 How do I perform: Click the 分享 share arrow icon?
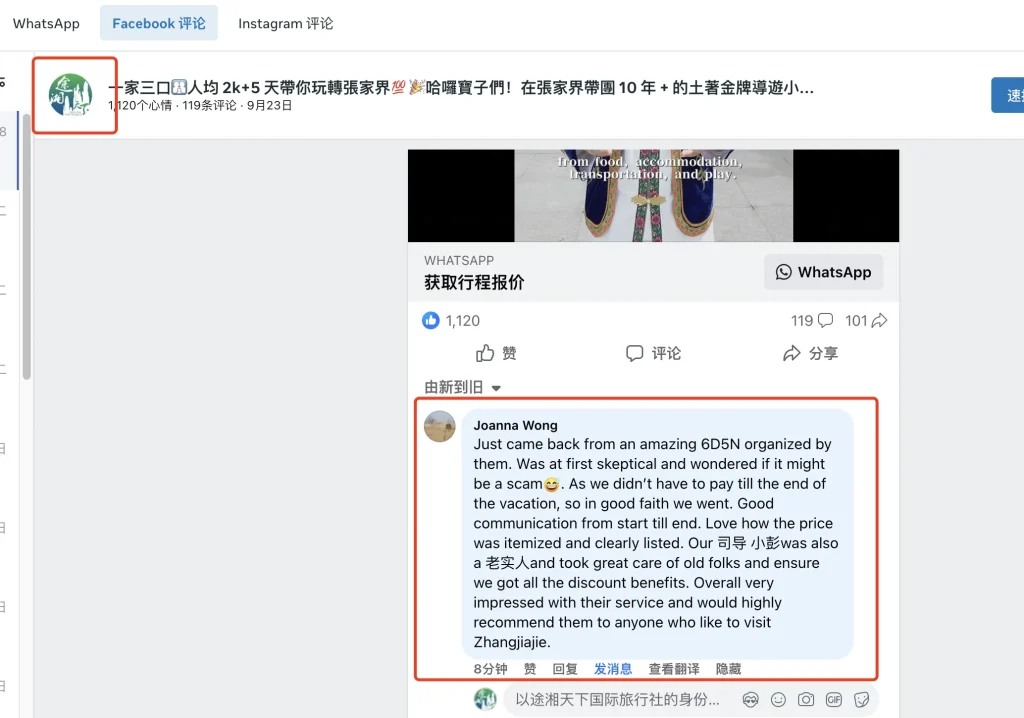click(x=792, y=353)
